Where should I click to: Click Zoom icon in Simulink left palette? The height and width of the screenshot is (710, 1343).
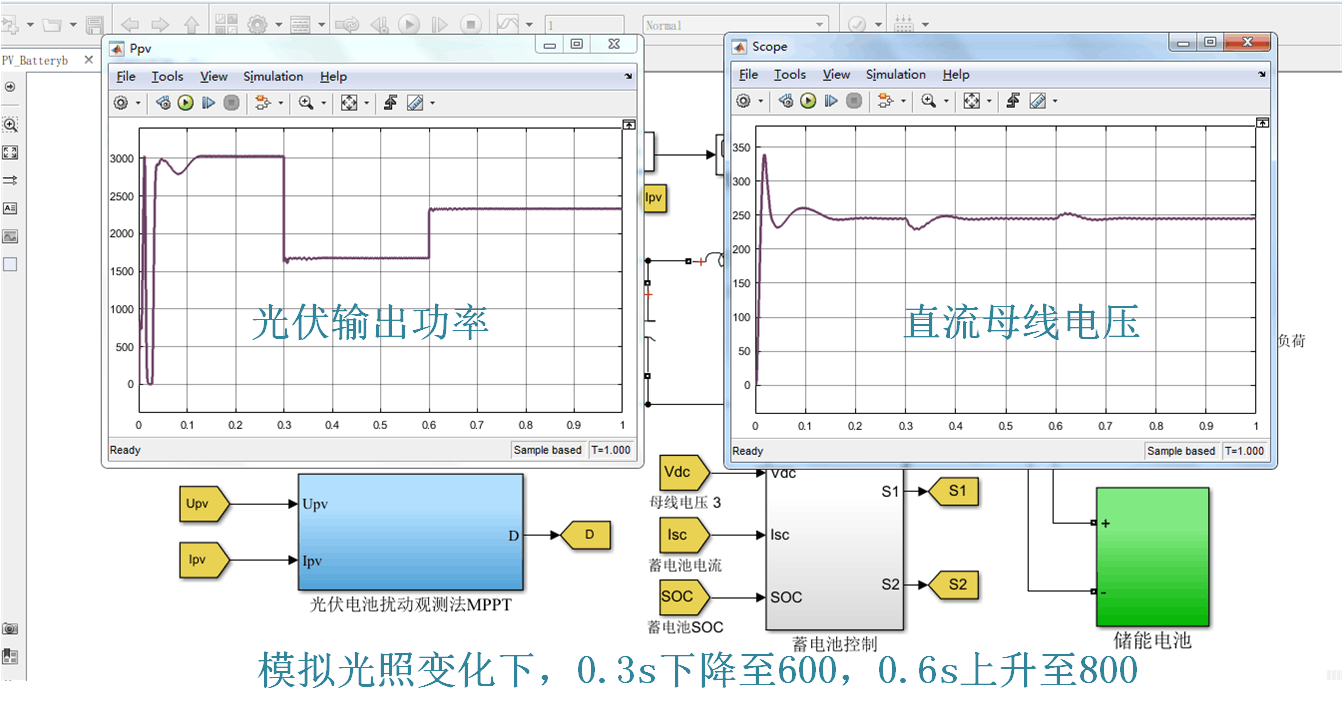pos(10,125)
